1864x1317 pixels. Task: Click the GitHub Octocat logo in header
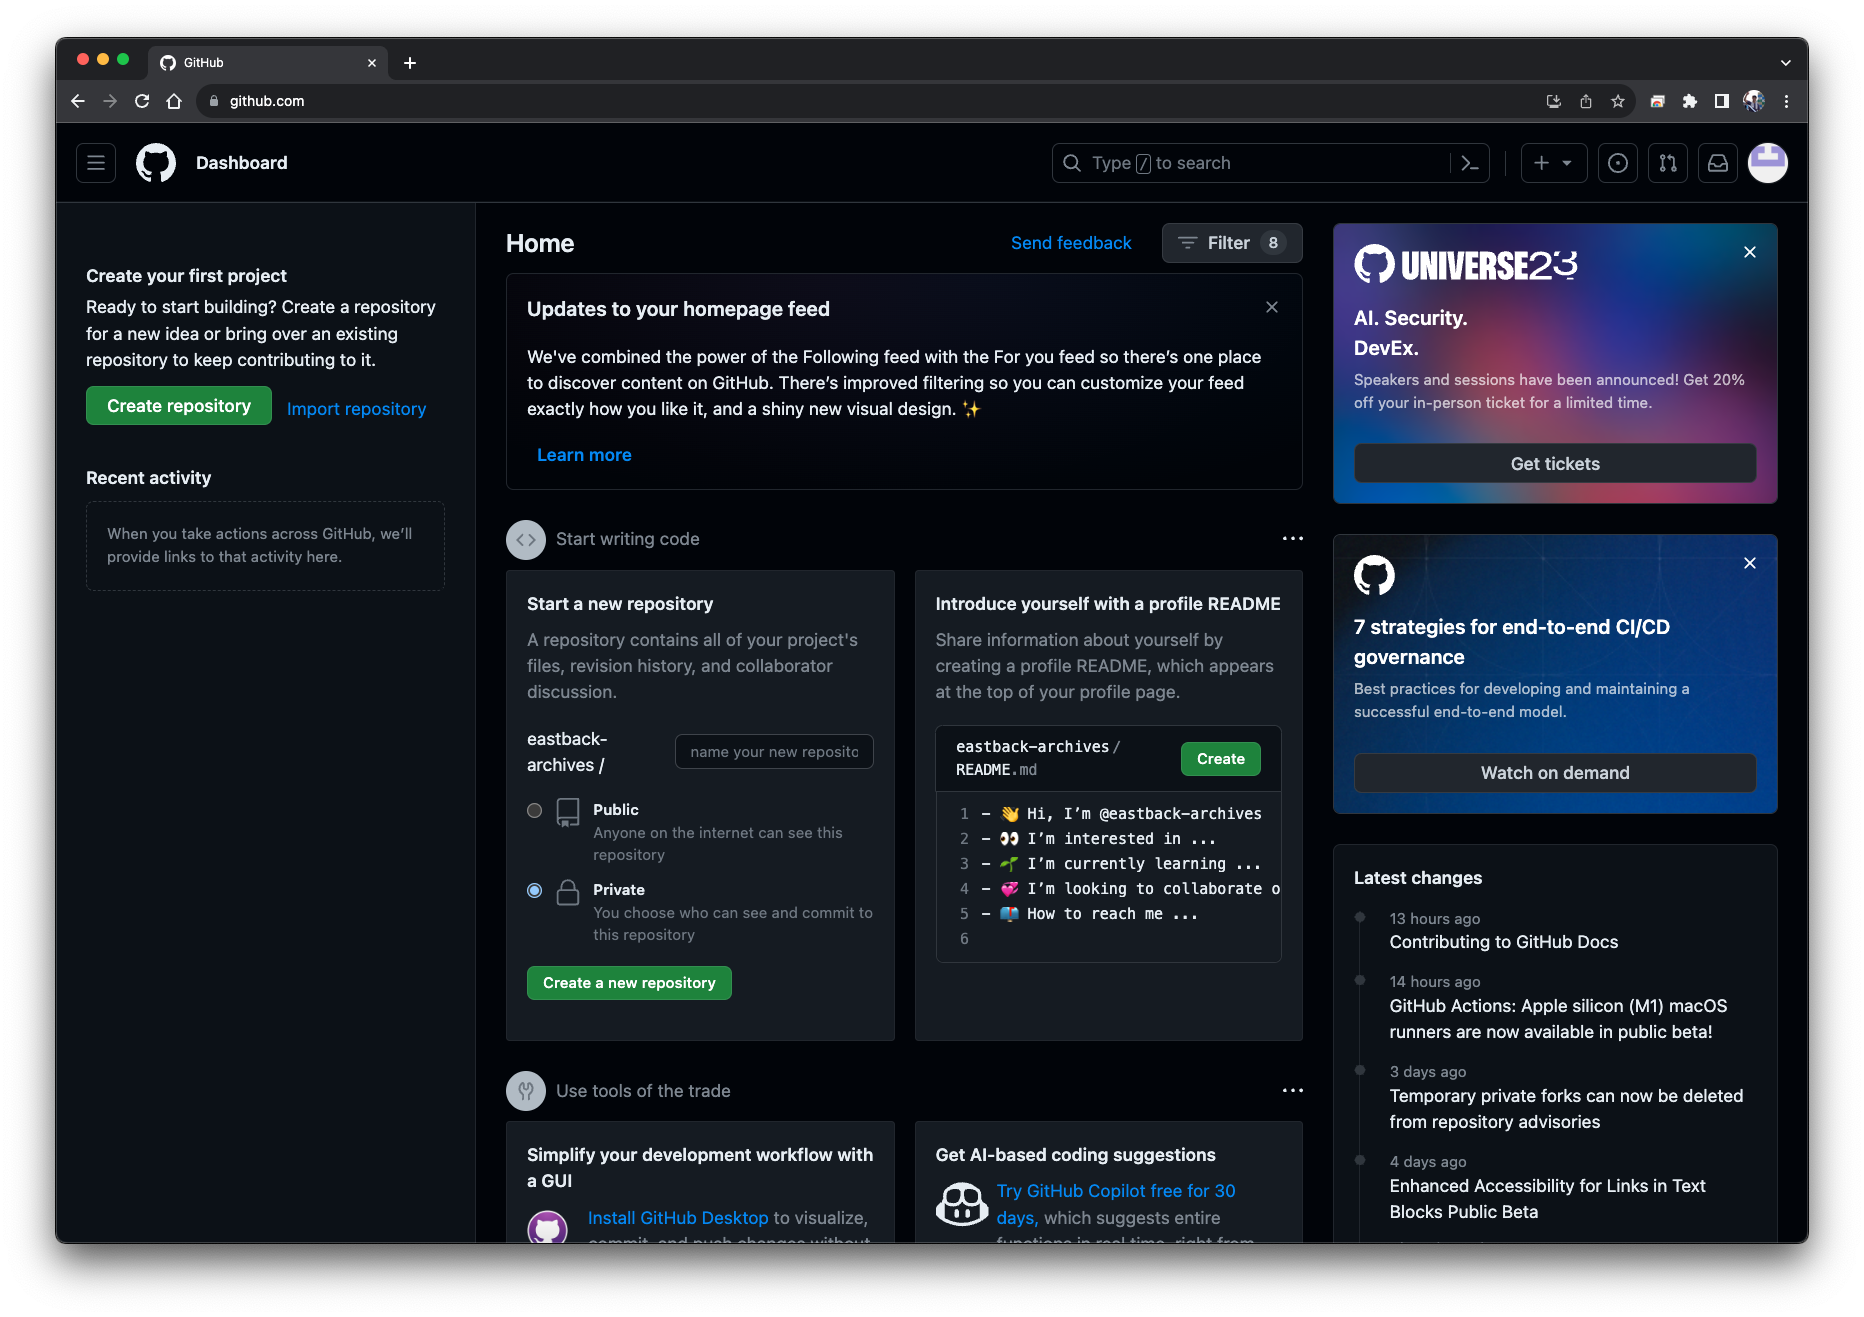coord(156,163)
